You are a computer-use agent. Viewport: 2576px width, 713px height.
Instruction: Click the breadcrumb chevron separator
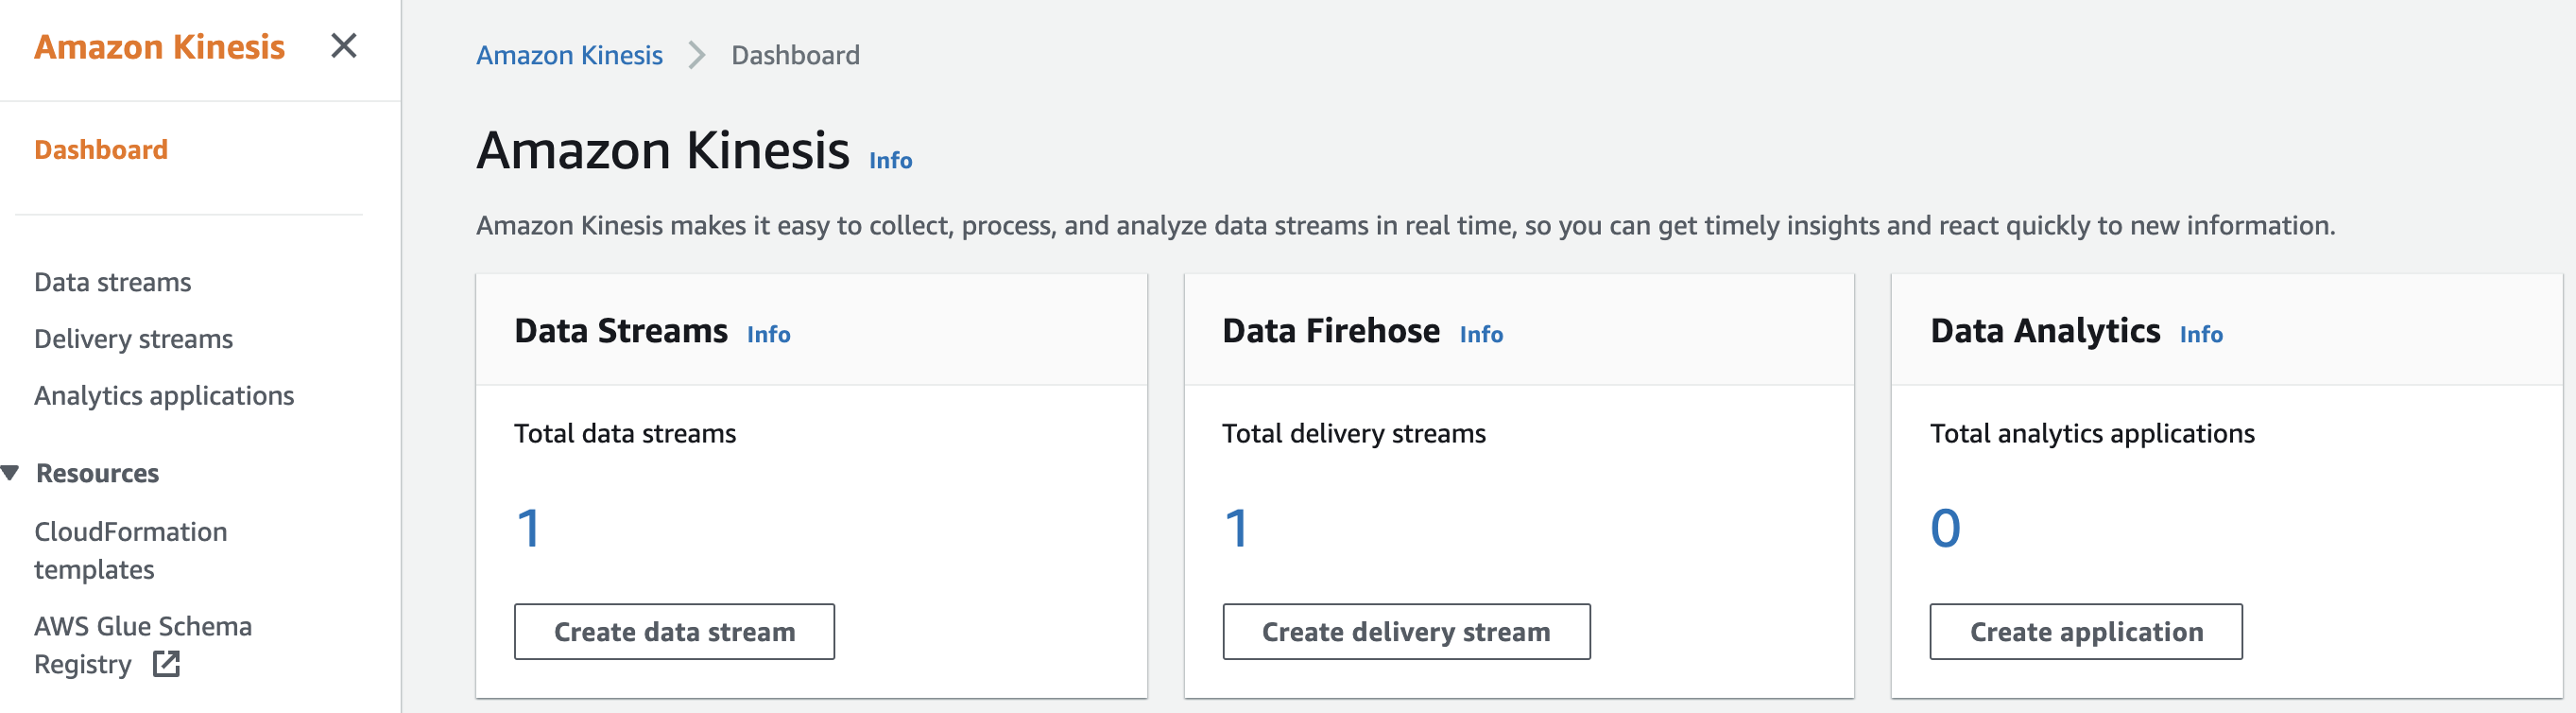697,55
